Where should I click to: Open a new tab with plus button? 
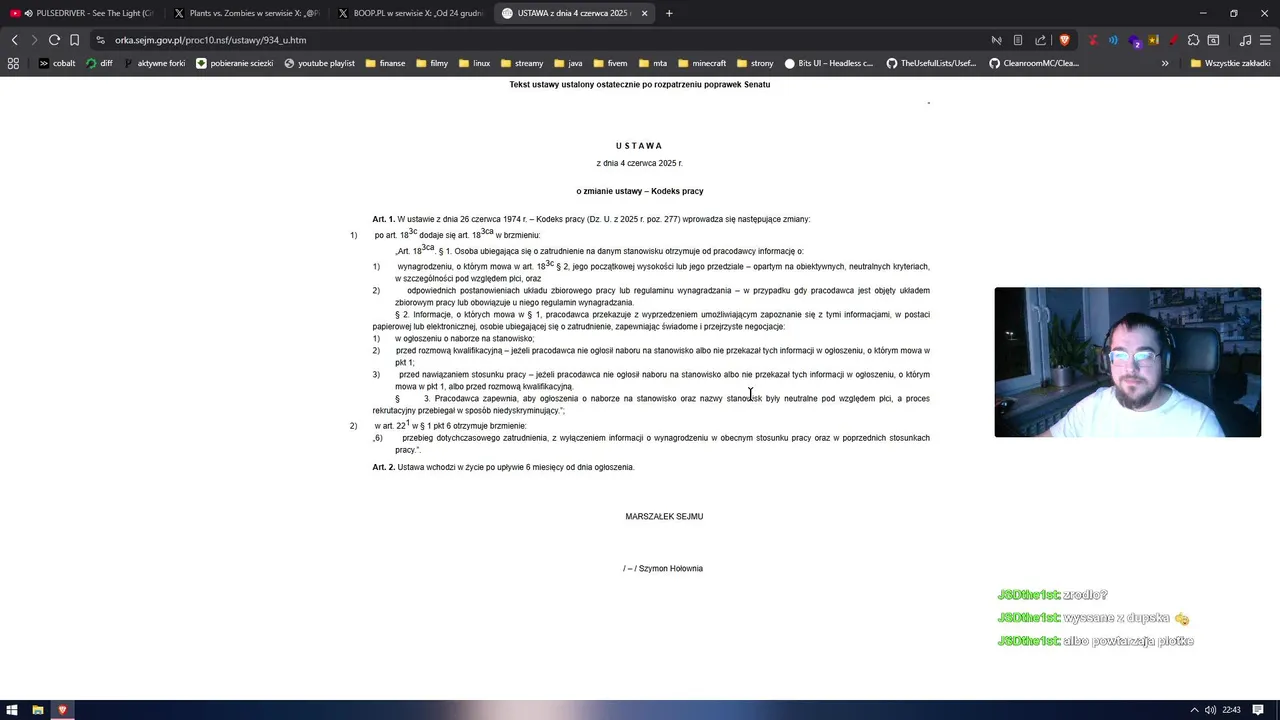click(x=669, y=13)
